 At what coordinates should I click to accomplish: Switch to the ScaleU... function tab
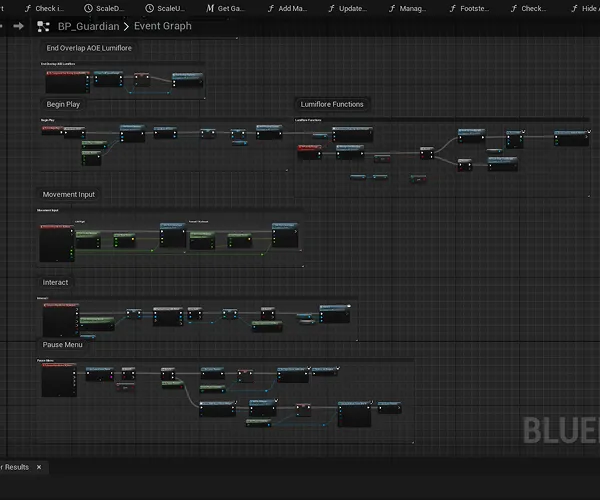tap(169, 8)
